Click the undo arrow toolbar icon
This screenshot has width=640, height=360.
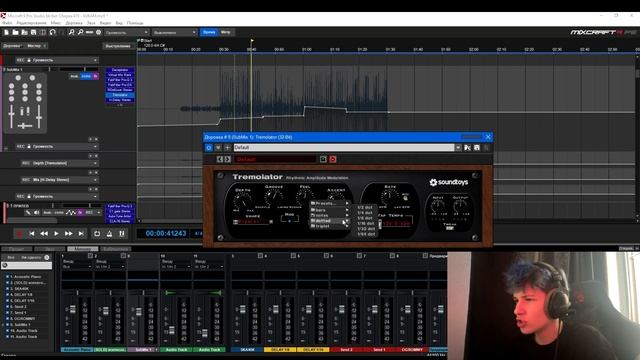pyautogui.click(x=53, y=32)
